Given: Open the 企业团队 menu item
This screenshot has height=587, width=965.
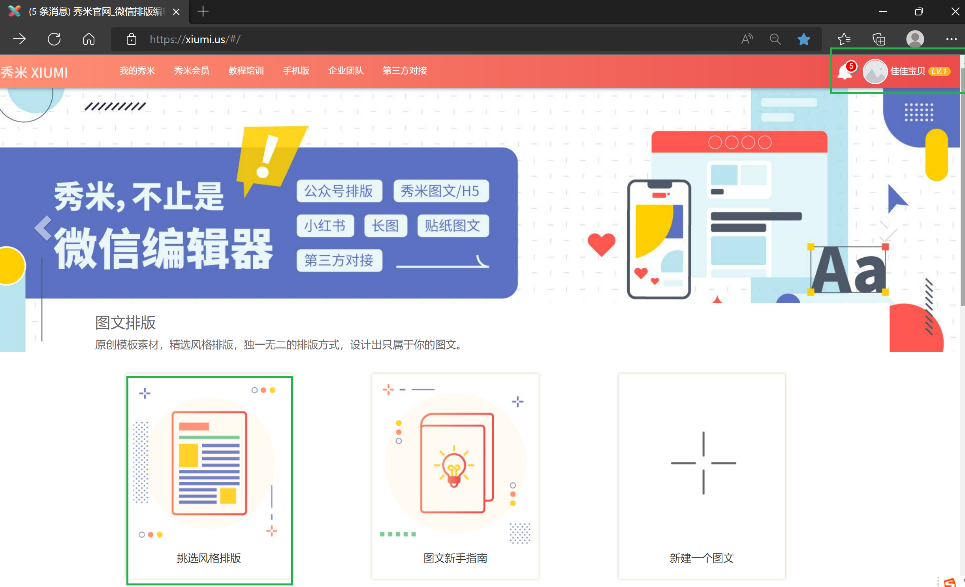Looking at the screenshot, I should point(344,71).
